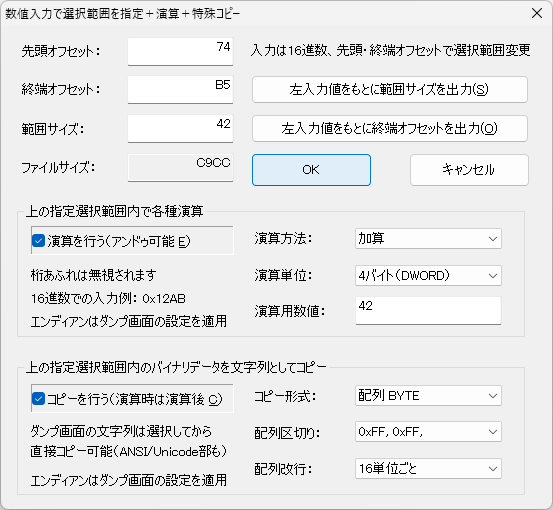Click the キャンセル button

coord(469,170)
